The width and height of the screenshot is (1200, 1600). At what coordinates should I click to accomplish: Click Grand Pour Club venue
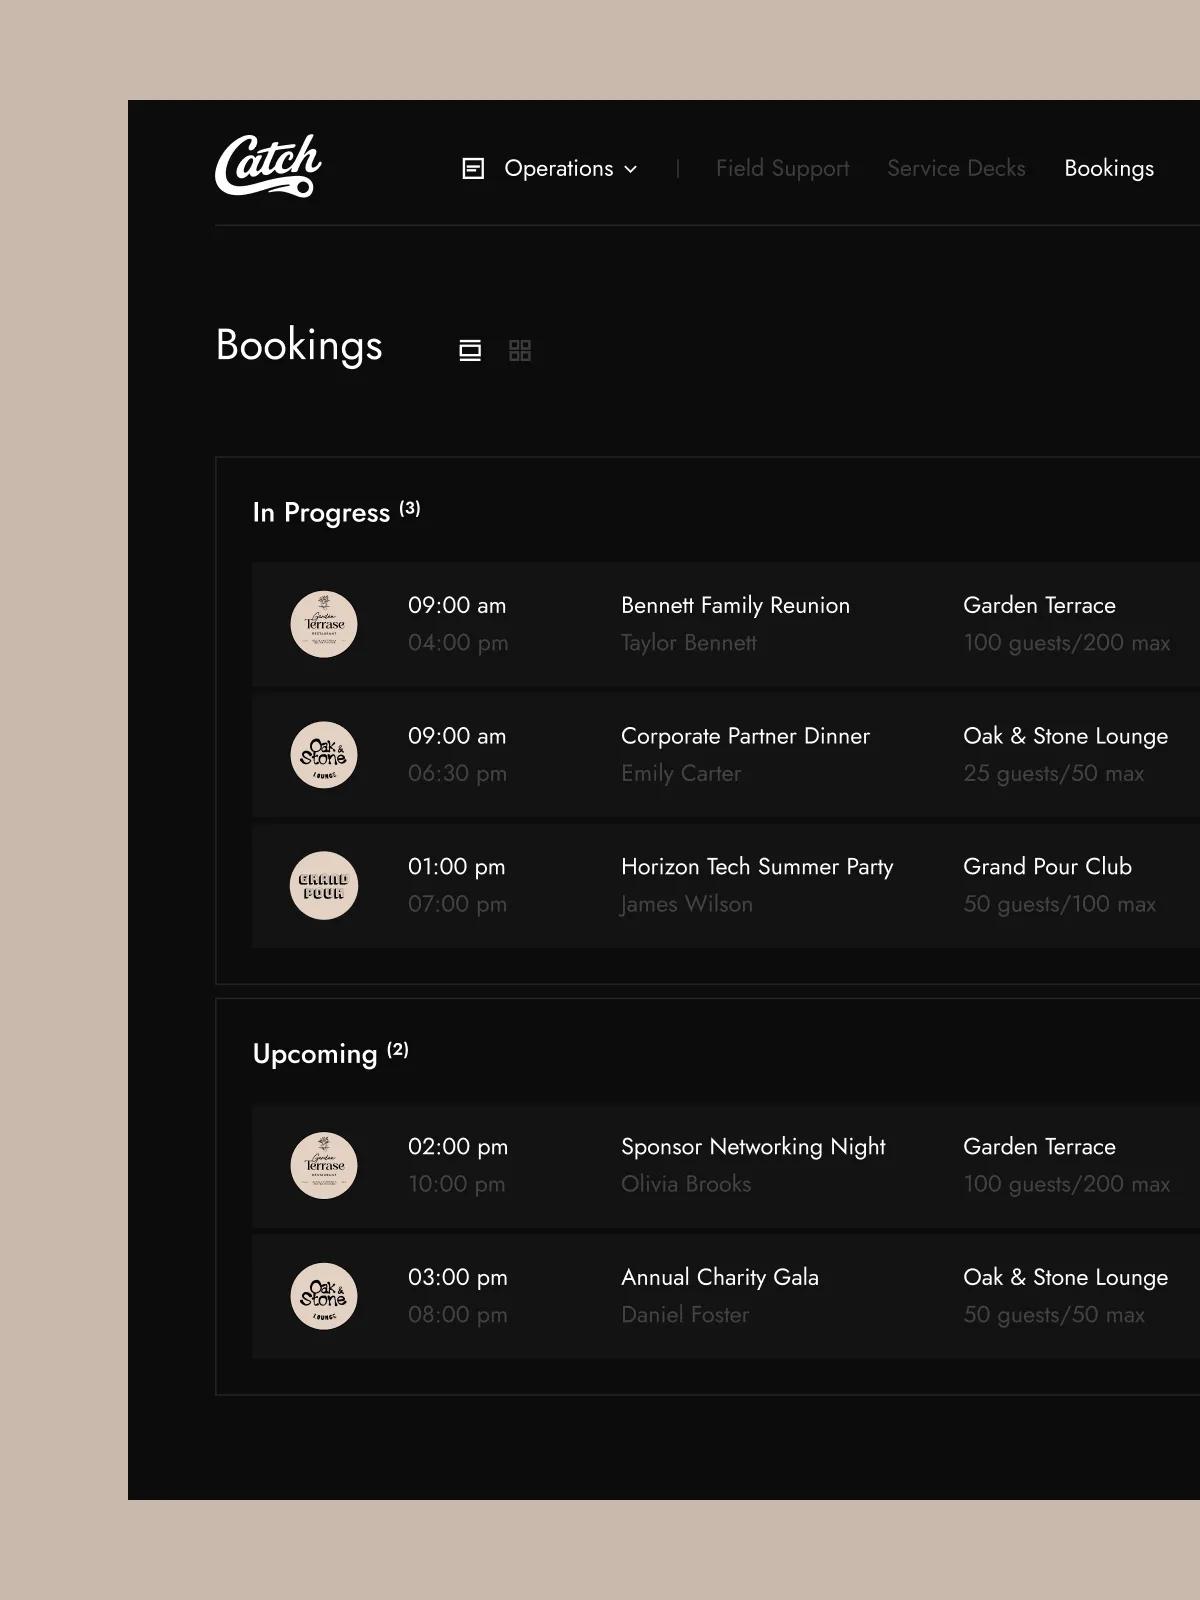1047,867
